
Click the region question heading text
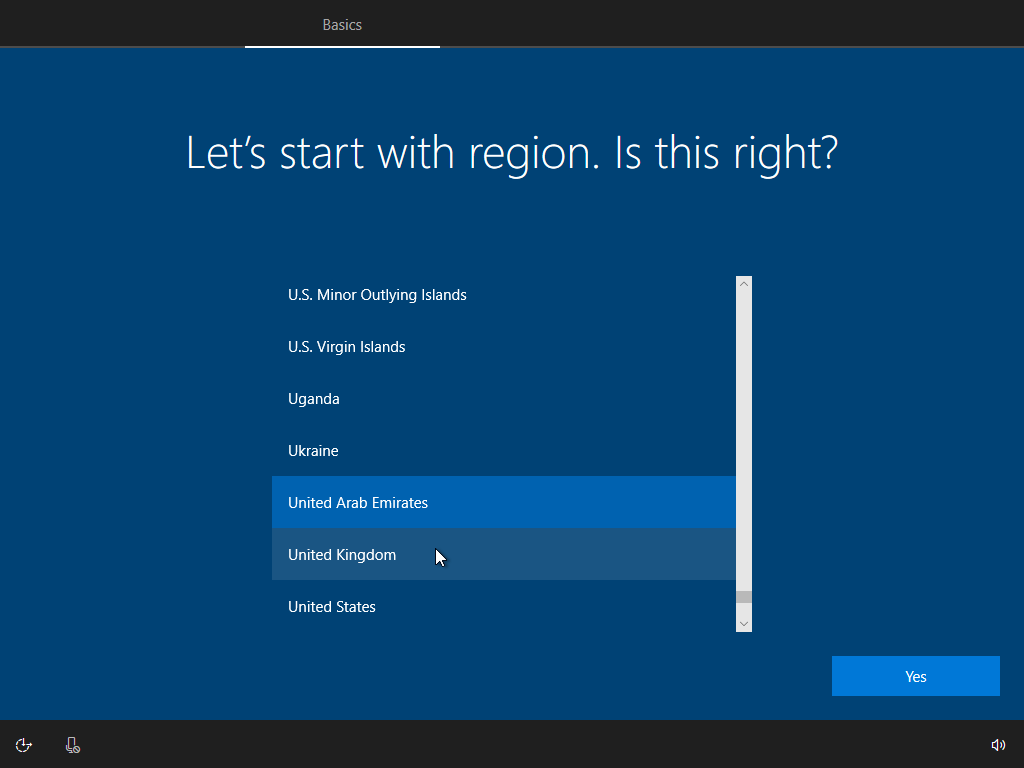click(511, 153)
